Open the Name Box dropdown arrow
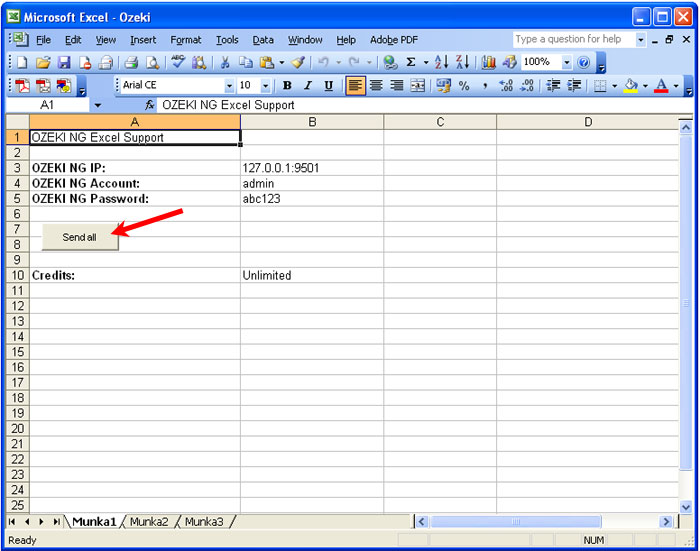700x551 pixels. [97, 106]
